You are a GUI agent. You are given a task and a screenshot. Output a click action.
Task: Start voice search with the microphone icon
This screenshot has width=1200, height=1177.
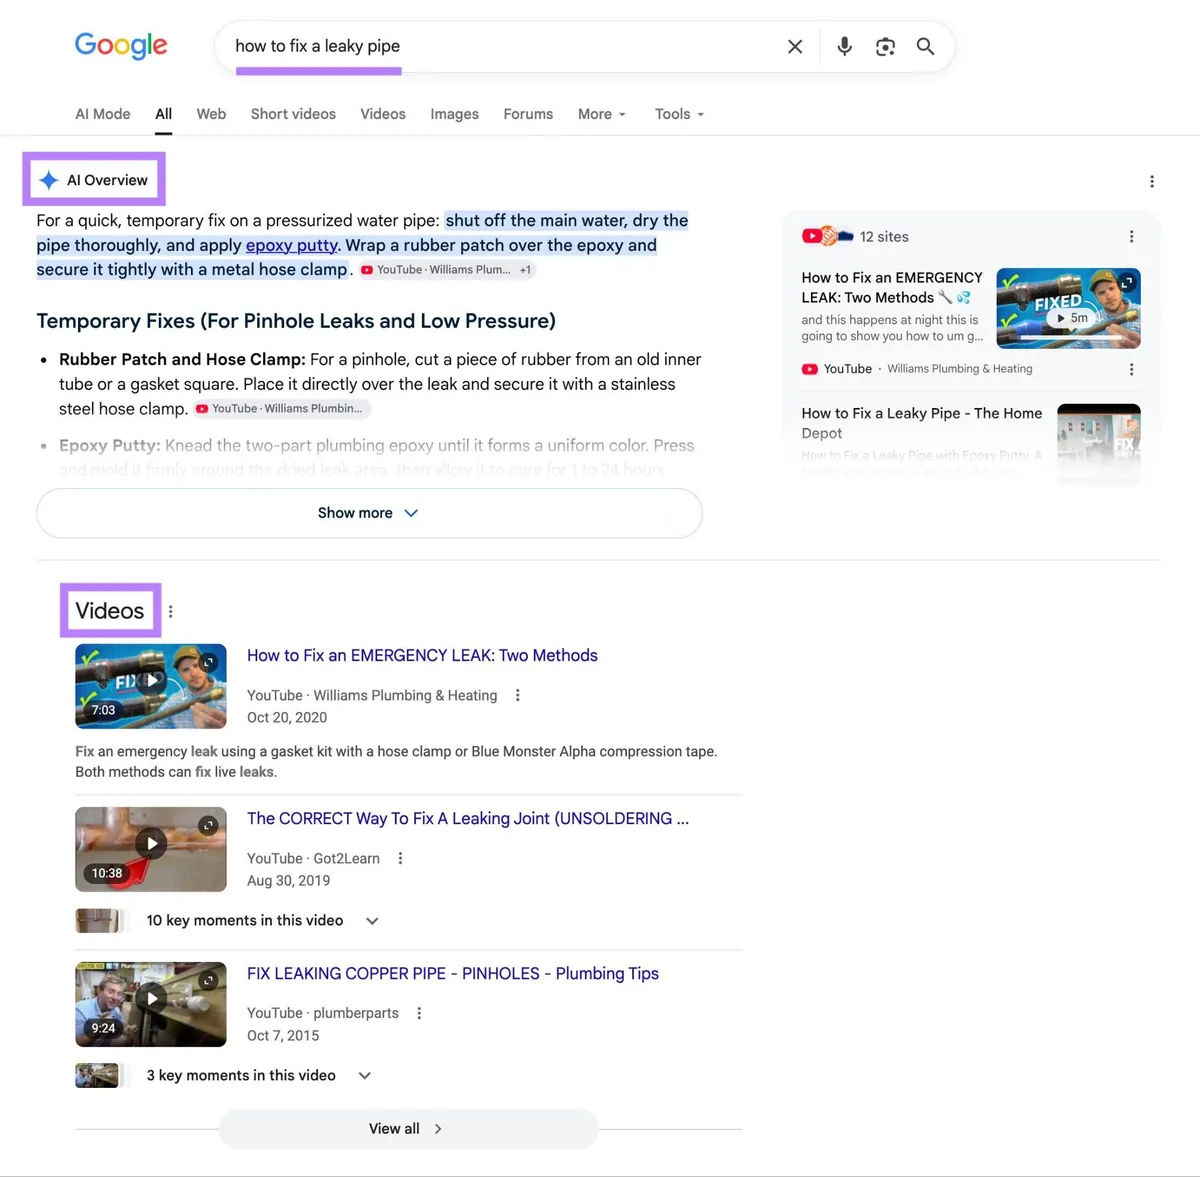point(844,46)
